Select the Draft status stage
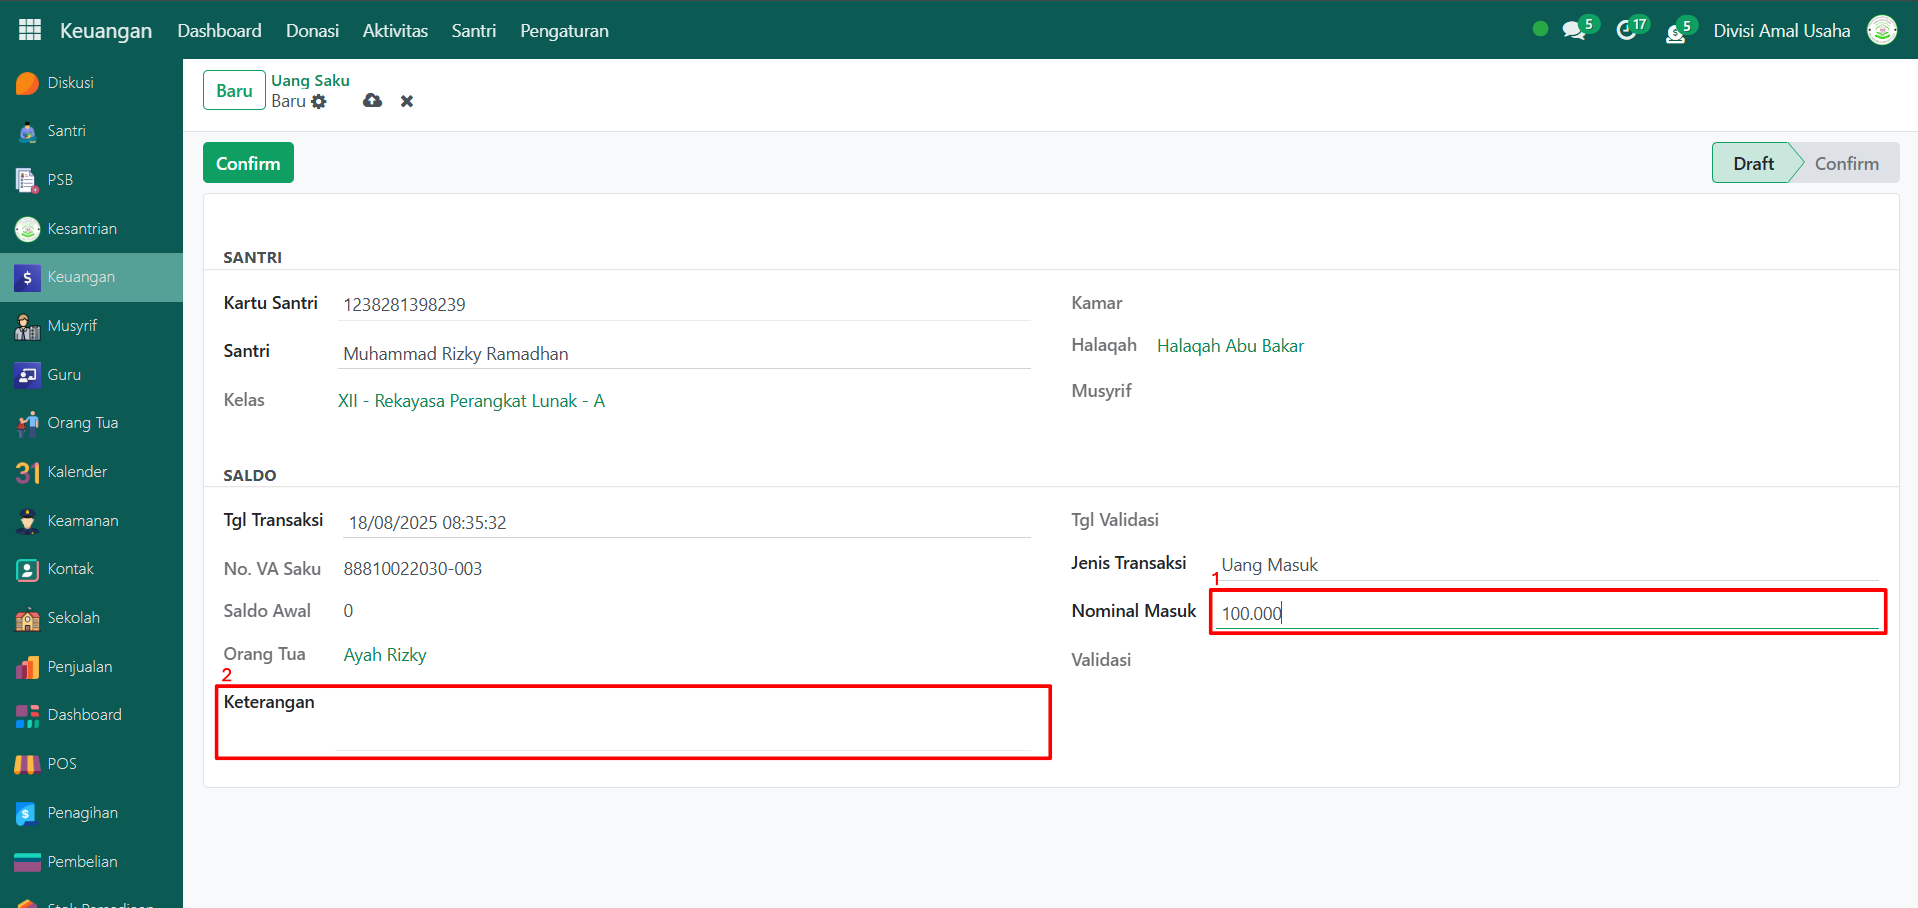1918x908 pixels. [x=1753, y=163]
